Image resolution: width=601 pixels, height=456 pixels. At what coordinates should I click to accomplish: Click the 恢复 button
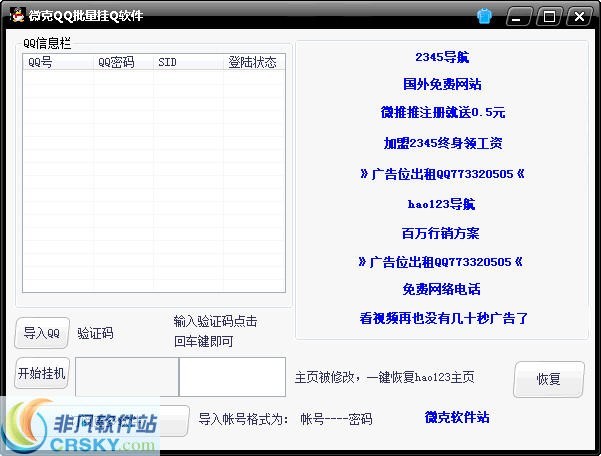pos(549,379)
